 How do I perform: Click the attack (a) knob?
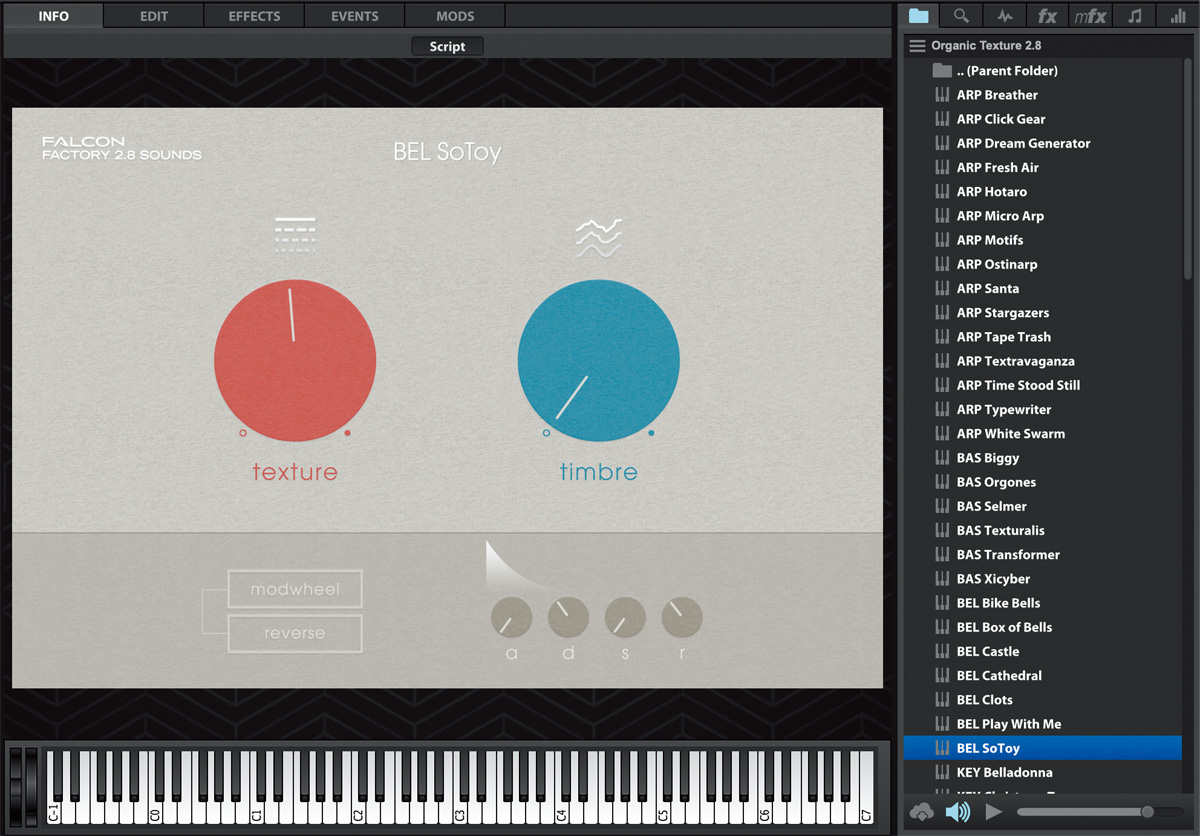click(511, 617)
